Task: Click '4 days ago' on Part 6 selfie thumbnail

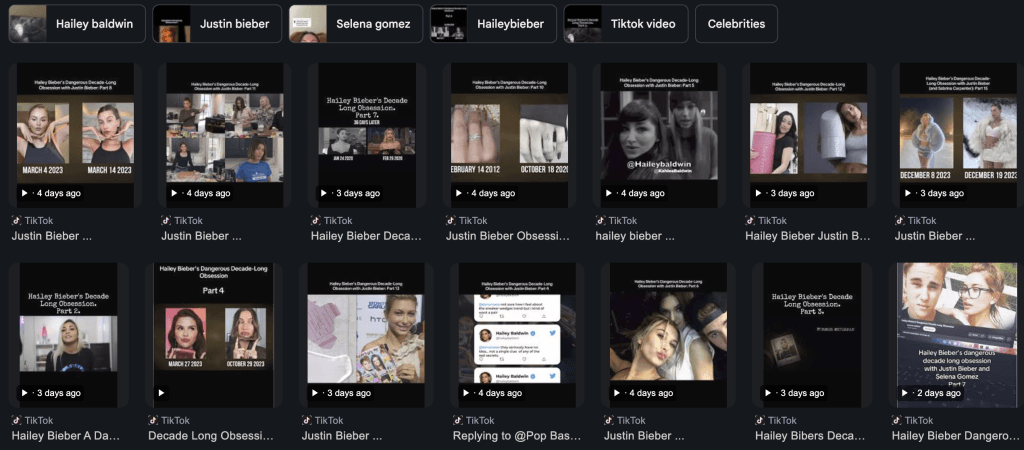Action: coord(650,393)
